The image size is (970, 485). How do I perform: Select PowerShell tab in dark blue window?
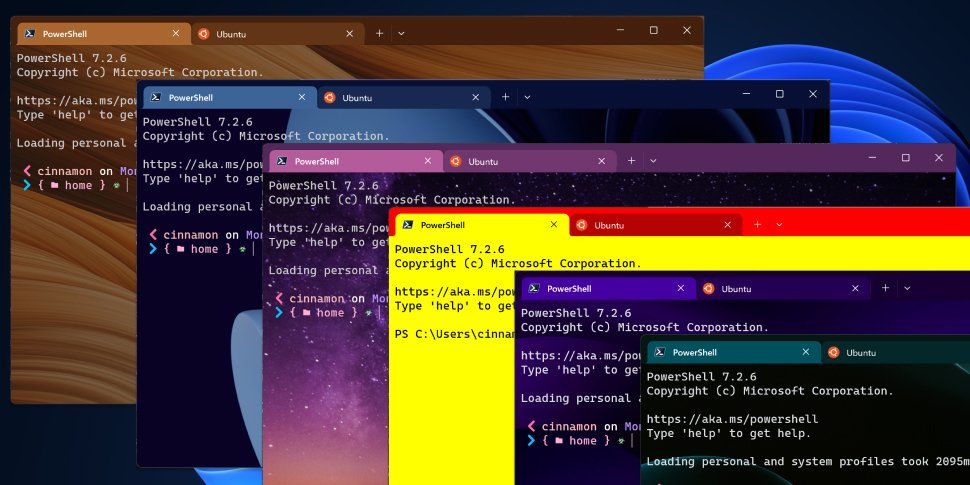tap(228, 98)
